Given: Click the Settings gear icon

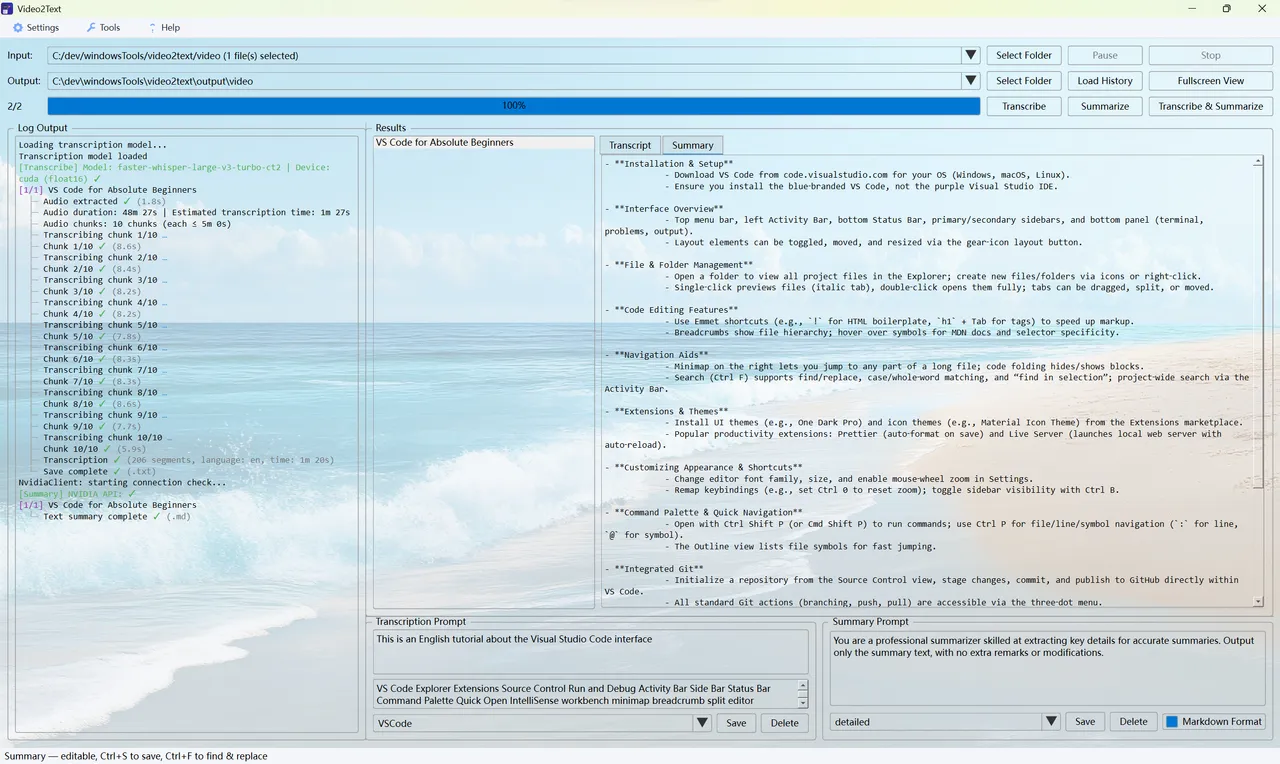Looking at the screenshot, I should click(x=18, y=28).
